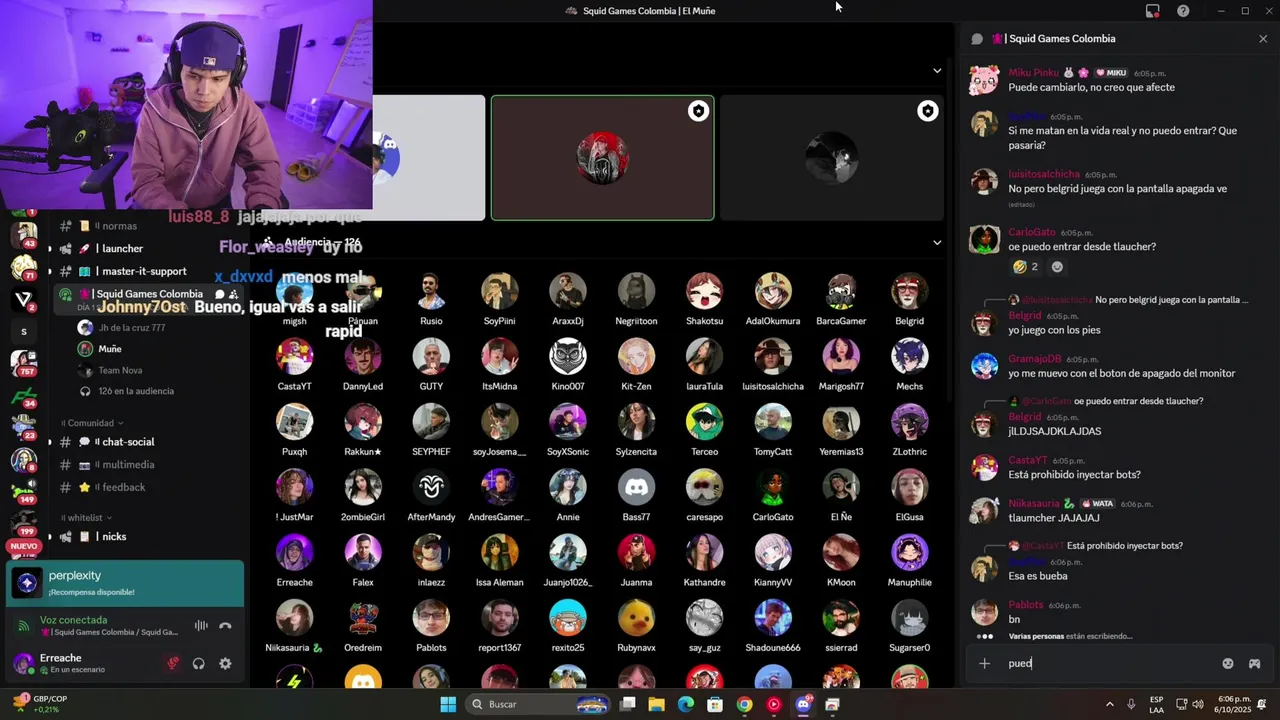This screenshot has height=720, width=1280.
Task: Open Discord help question icon
Action: 1183,11
